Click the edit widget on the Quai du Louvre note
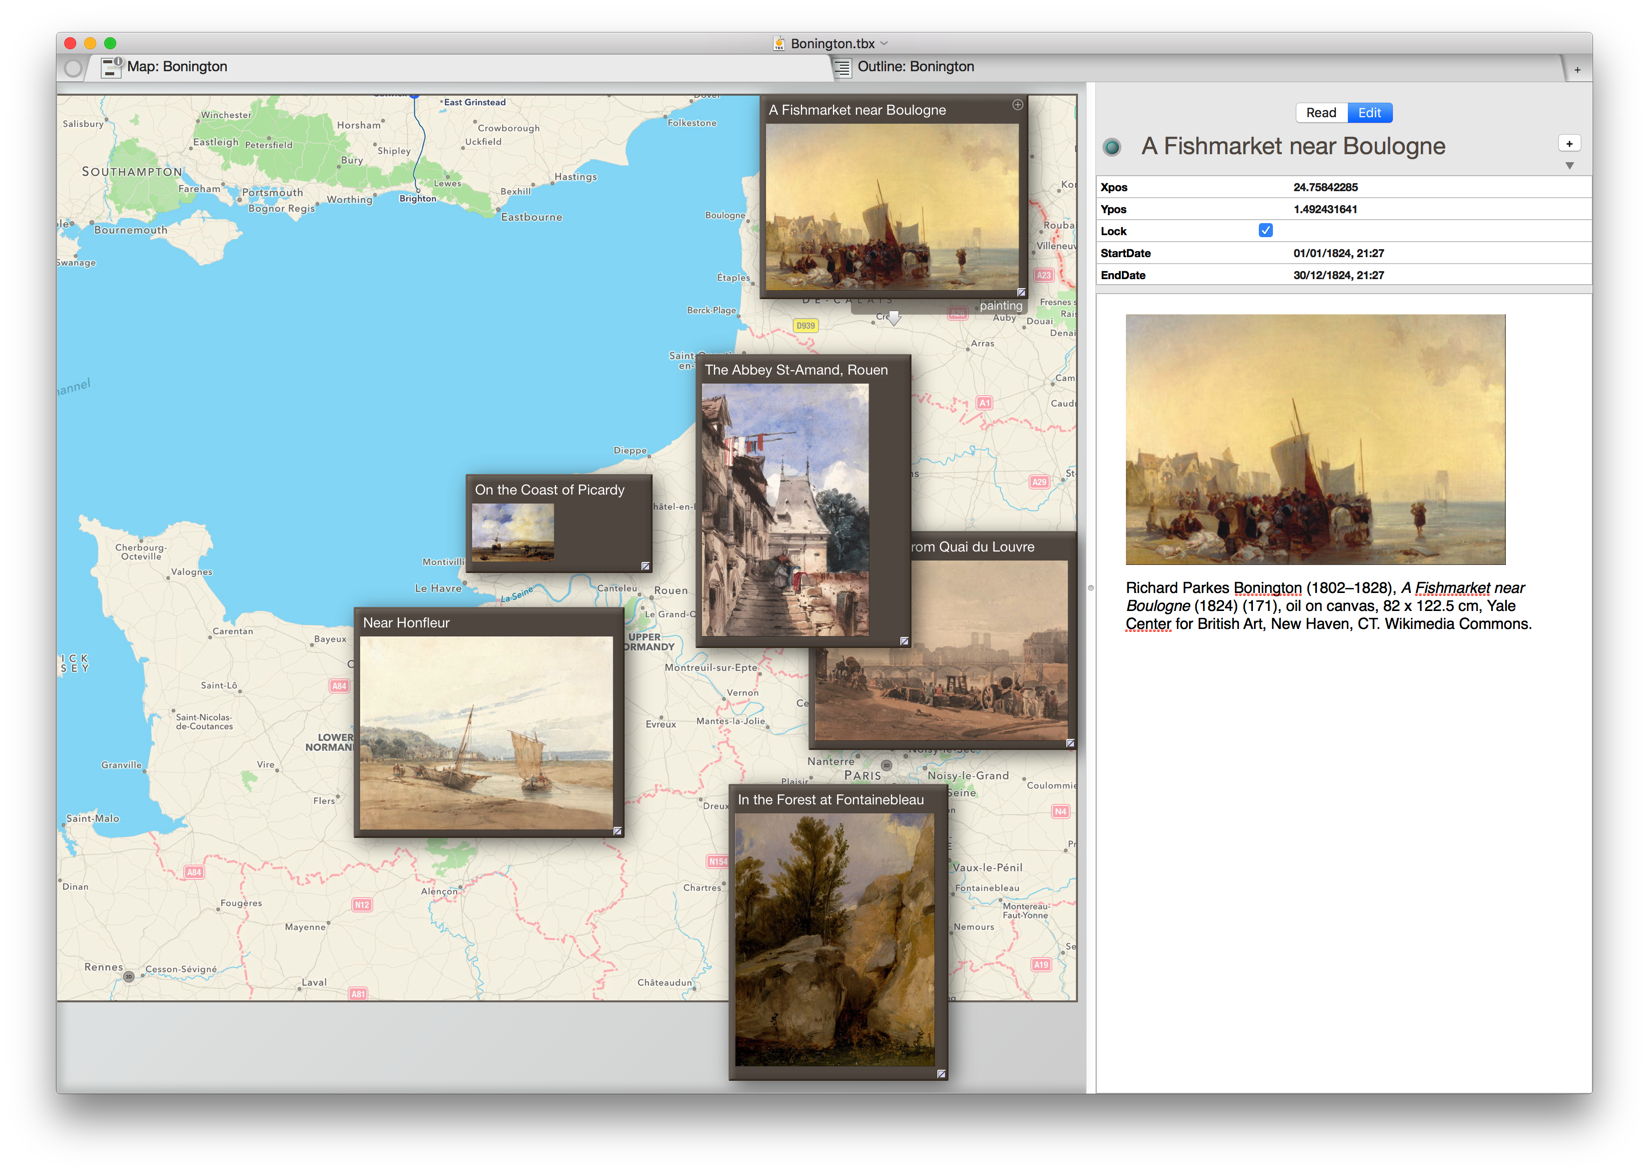1649x1174 pixels. coord(1069,743)
